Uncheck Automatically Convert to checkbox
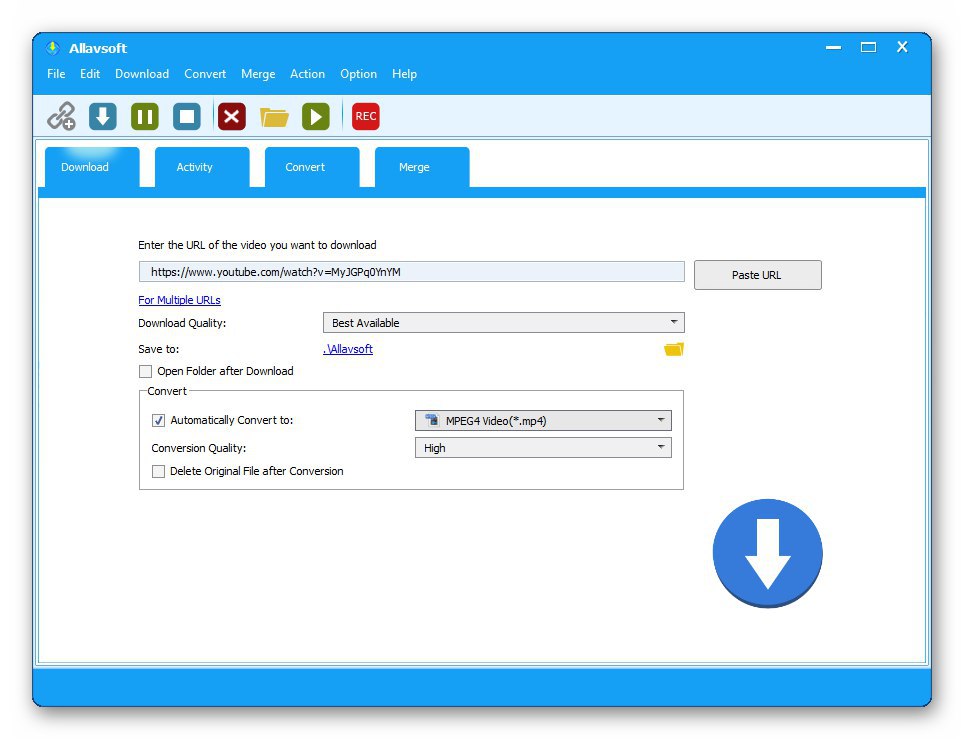This screenshot has width=964, height=739. [159, 421]
